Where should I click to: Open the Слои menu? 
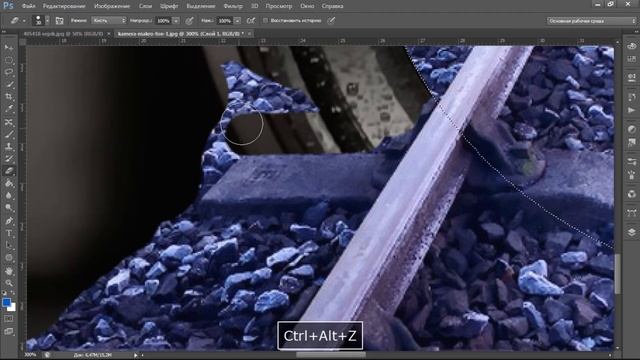pyautogui.click(x=145, y=6)
